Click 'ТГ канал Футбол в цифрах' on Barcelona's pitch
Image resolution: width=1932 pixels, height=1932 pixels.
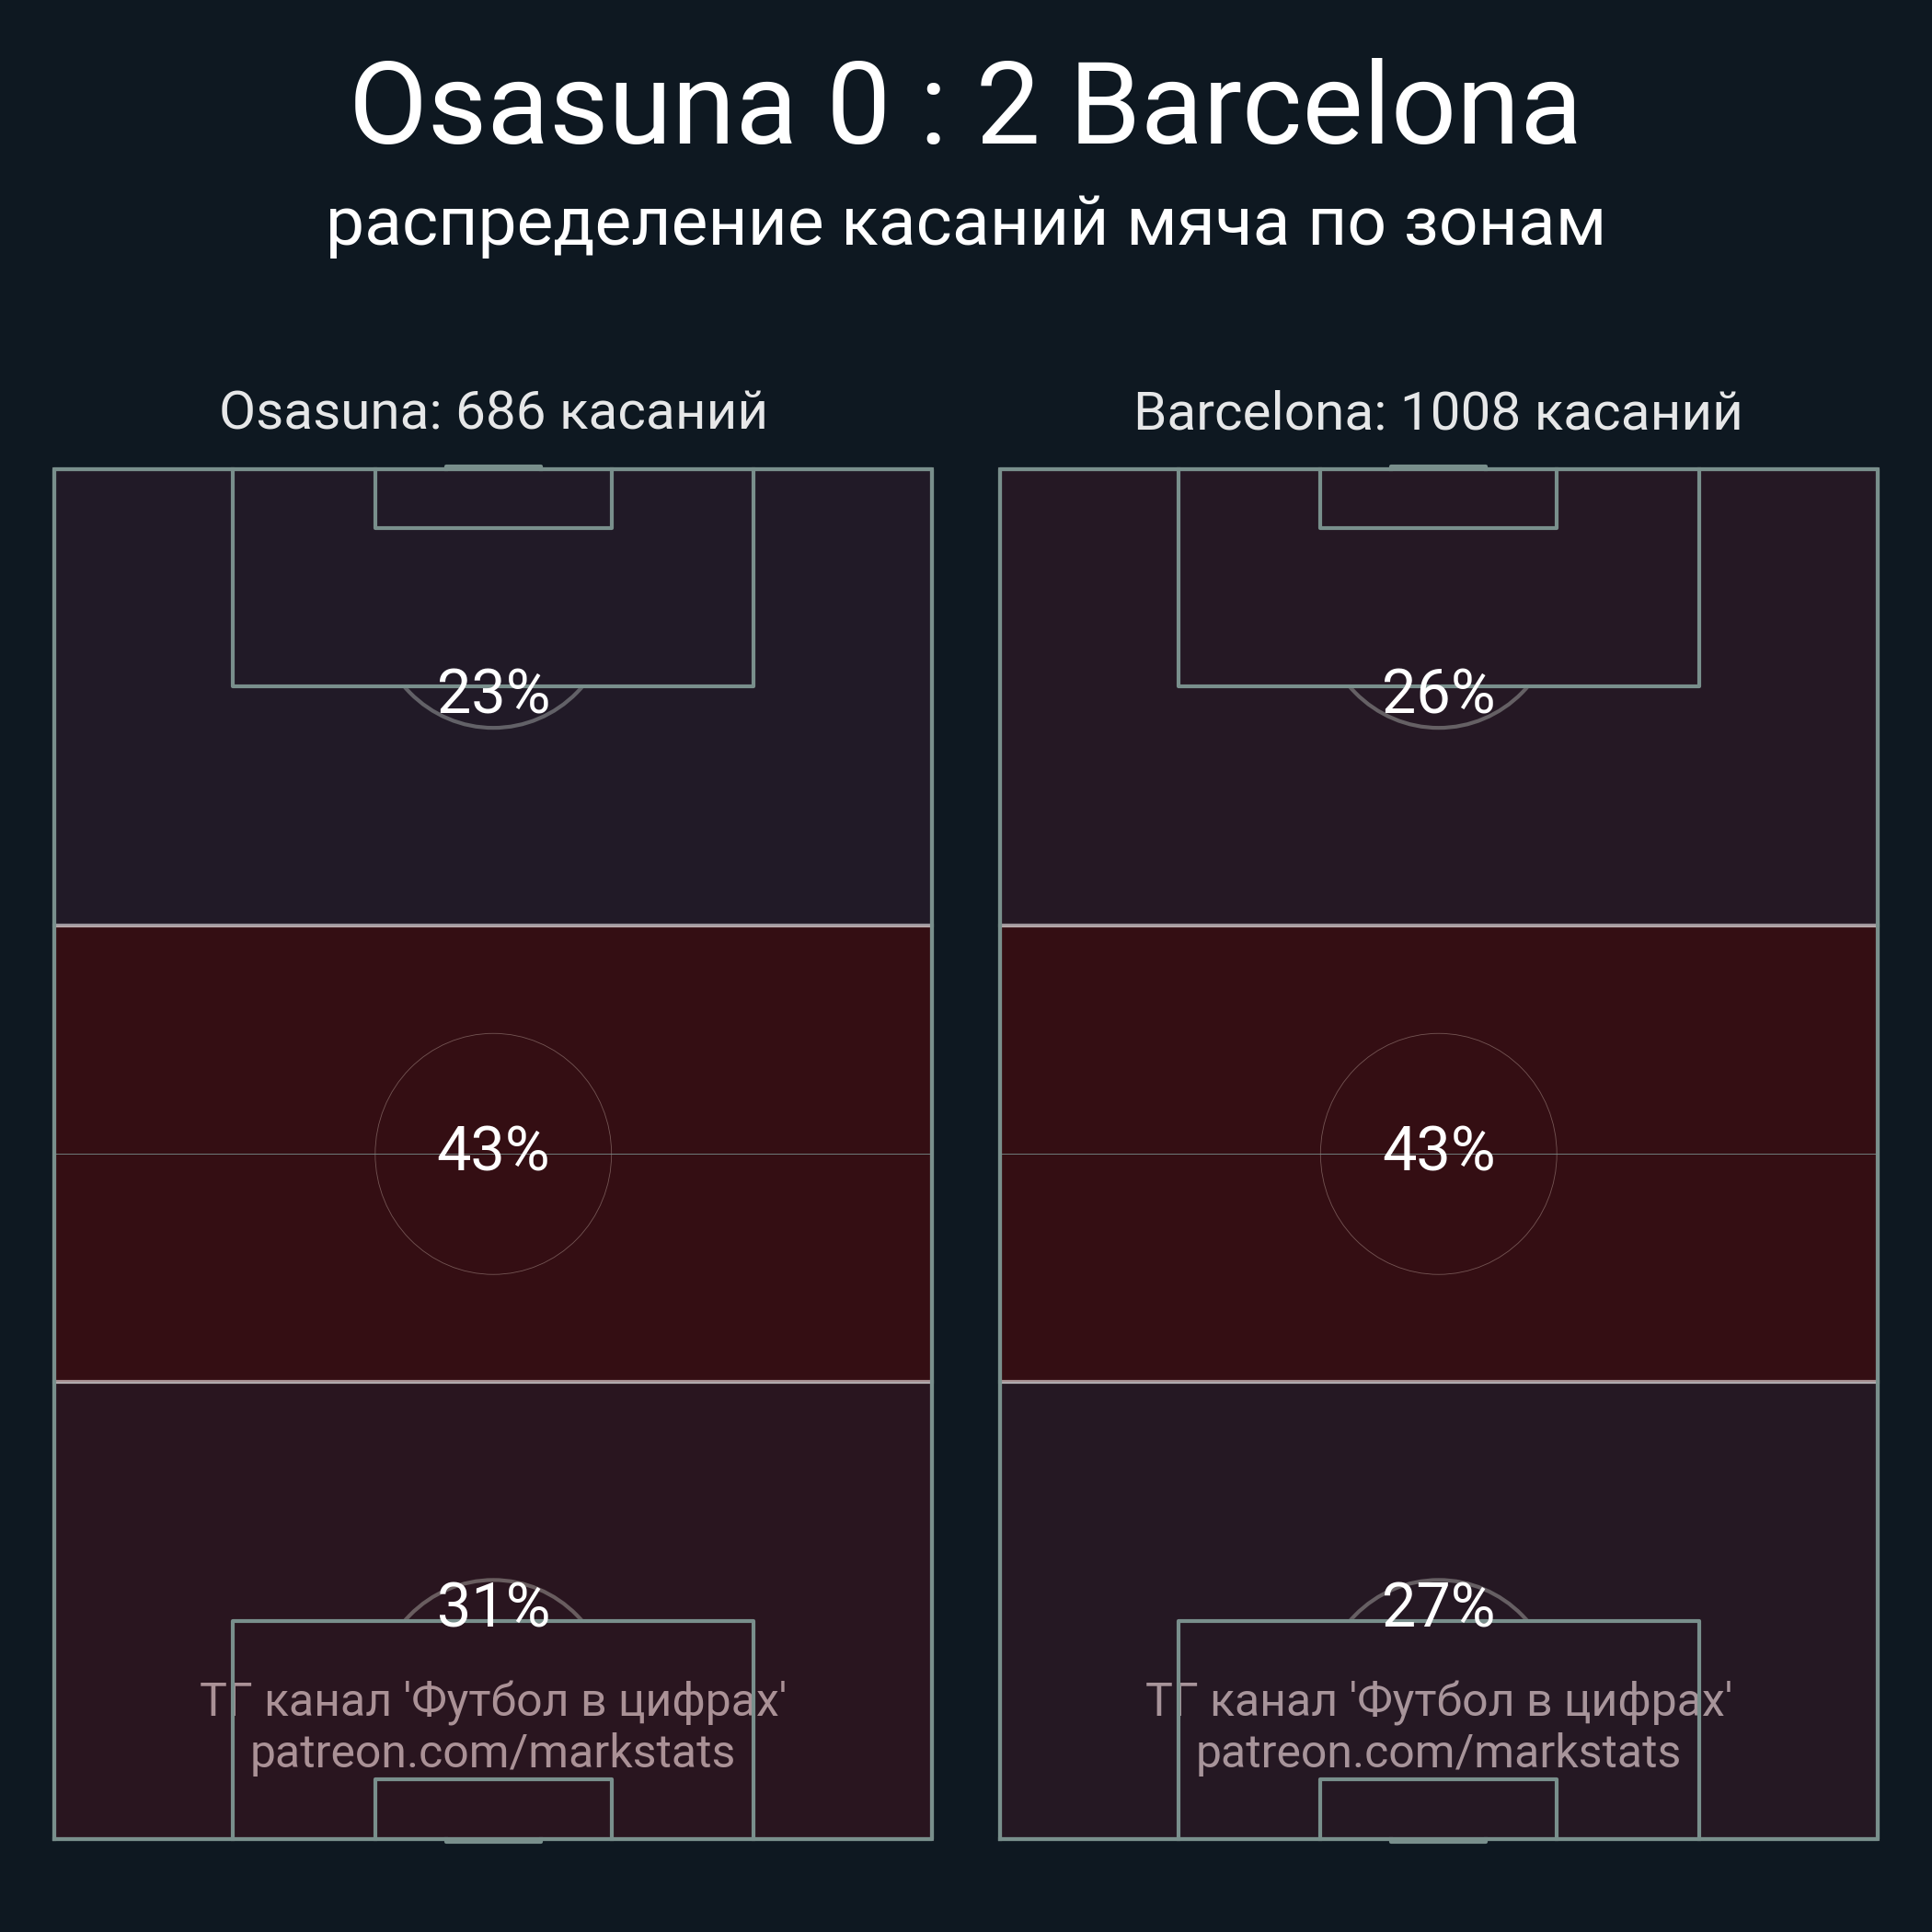coord(1438,1700)
